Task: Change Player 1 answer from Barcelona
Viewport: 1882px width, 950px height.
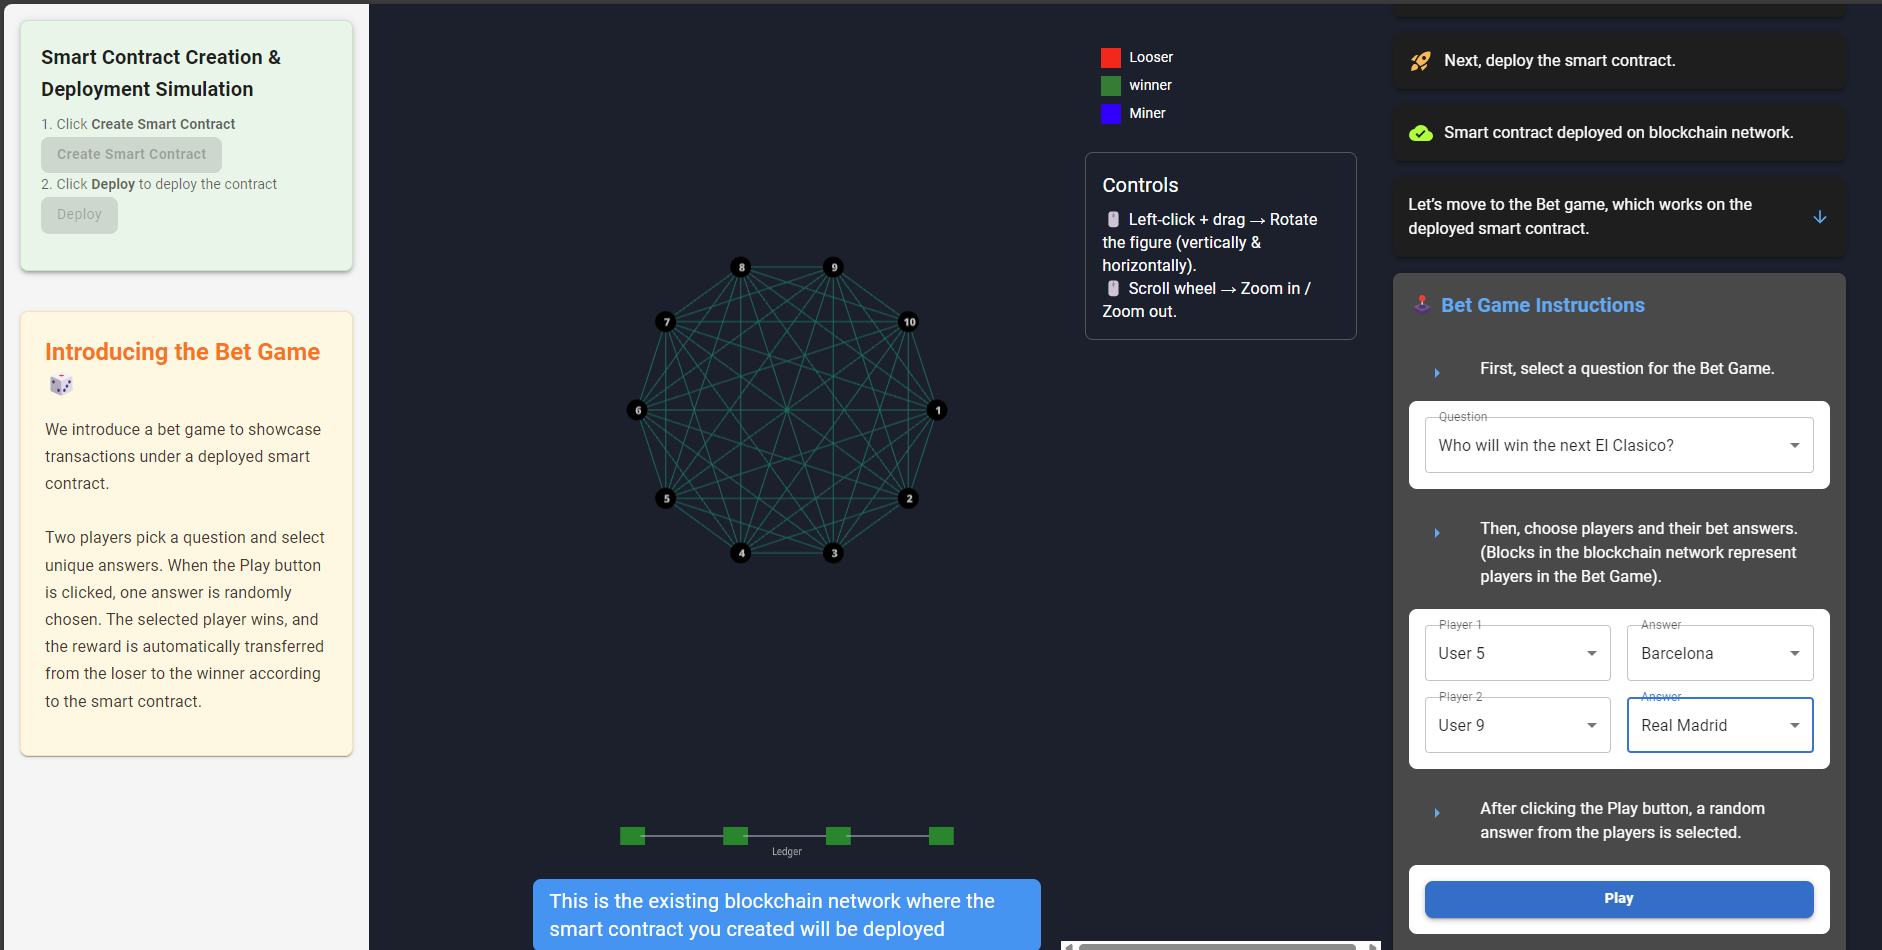Action: [1719, 653]
